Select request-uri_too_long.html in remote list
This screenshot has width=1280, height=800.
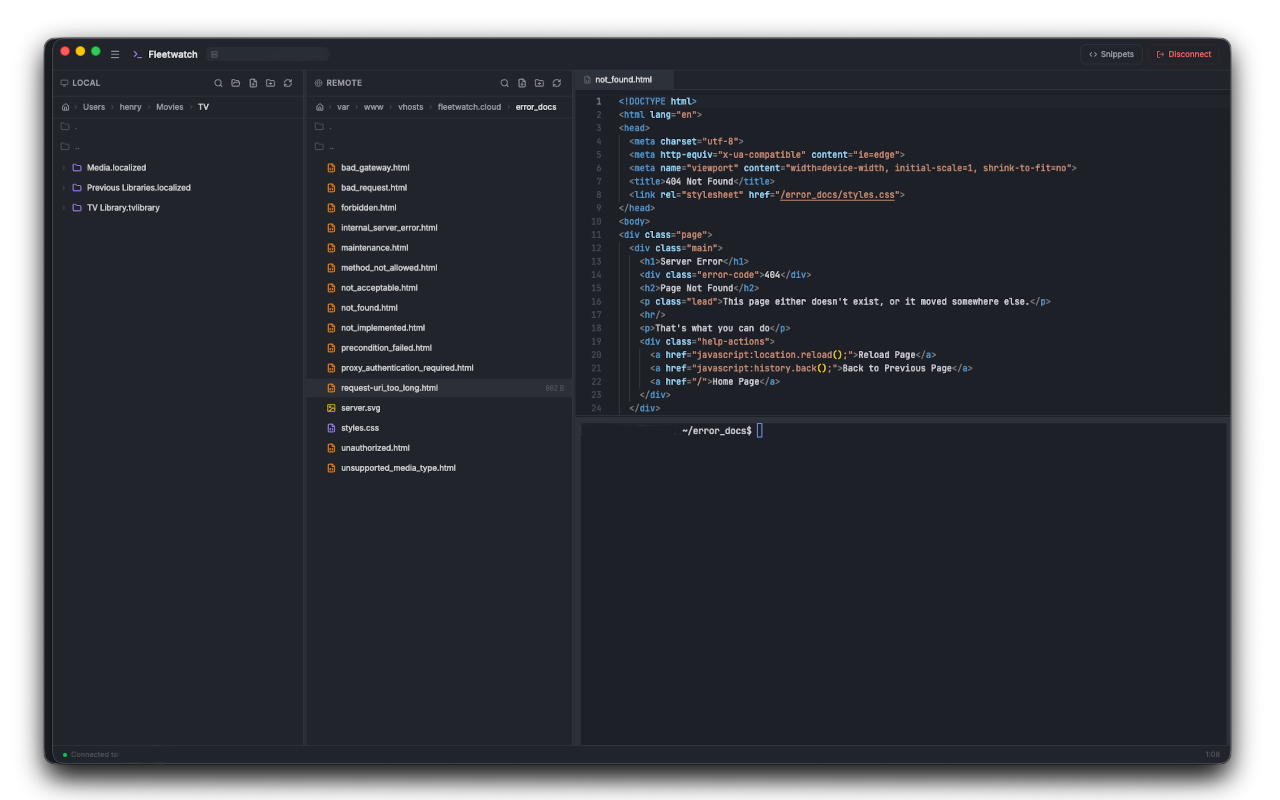coord(439,388)
